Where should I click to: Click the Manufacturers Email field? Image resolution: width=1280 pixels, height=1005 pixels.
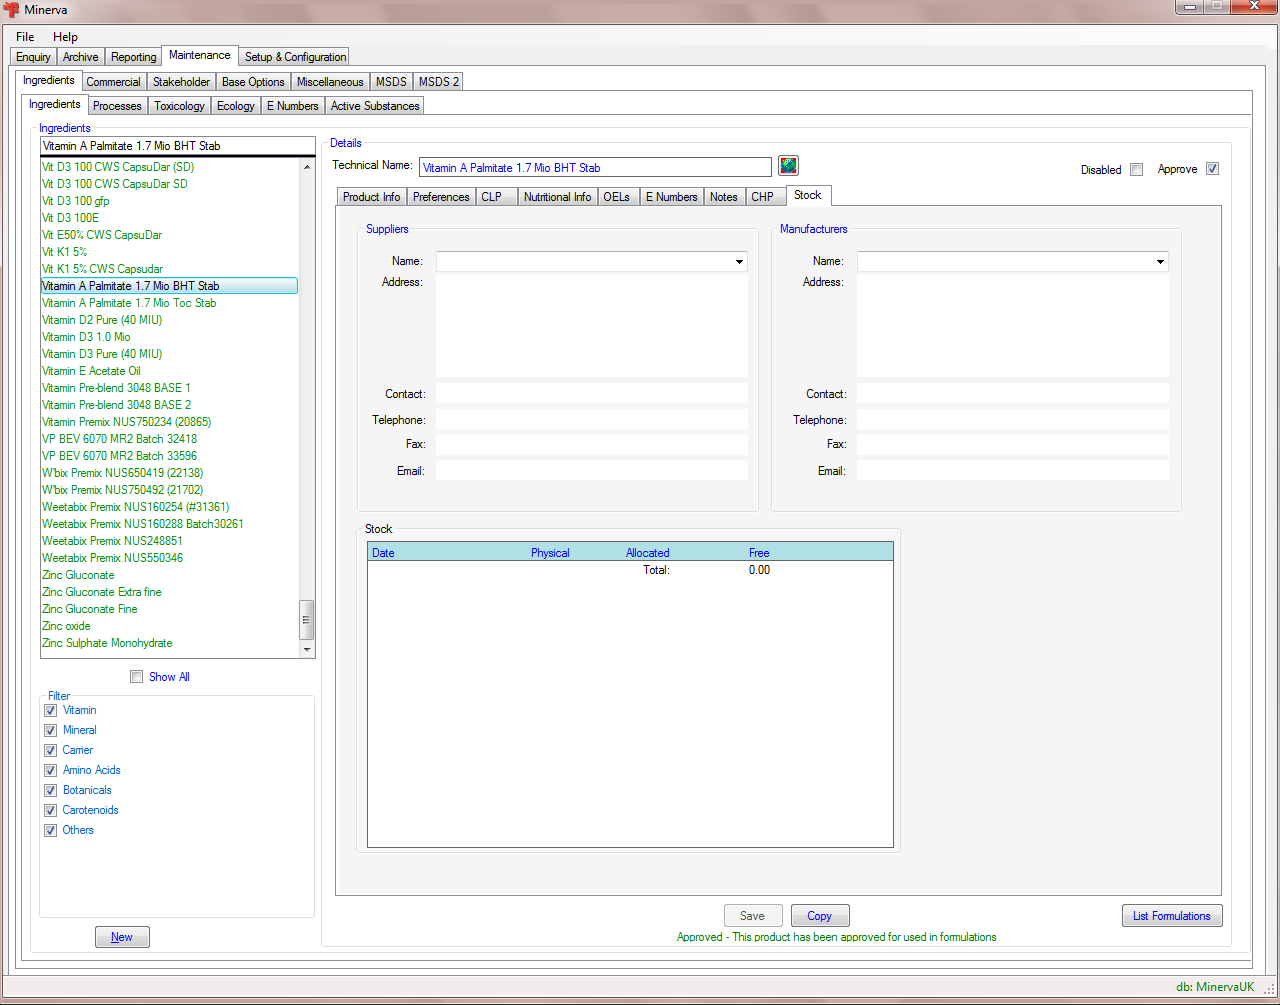(x=1012, y=471)
